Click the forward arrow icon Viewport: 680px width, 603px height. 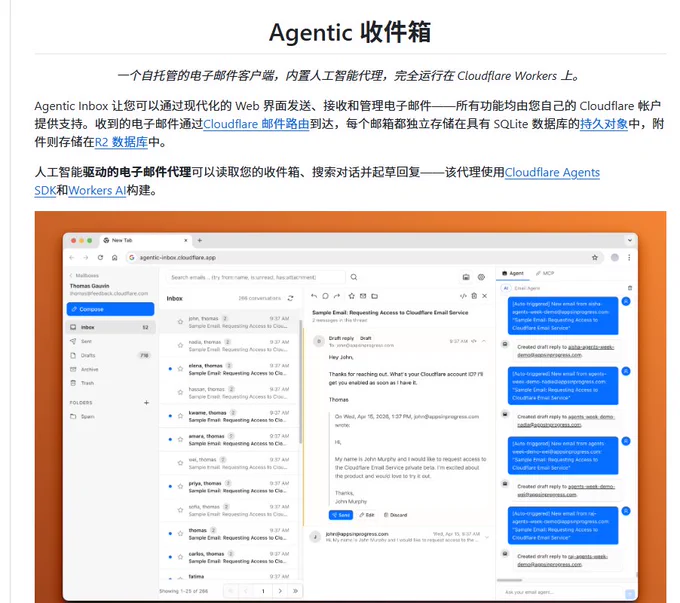(x=337, y=296)
